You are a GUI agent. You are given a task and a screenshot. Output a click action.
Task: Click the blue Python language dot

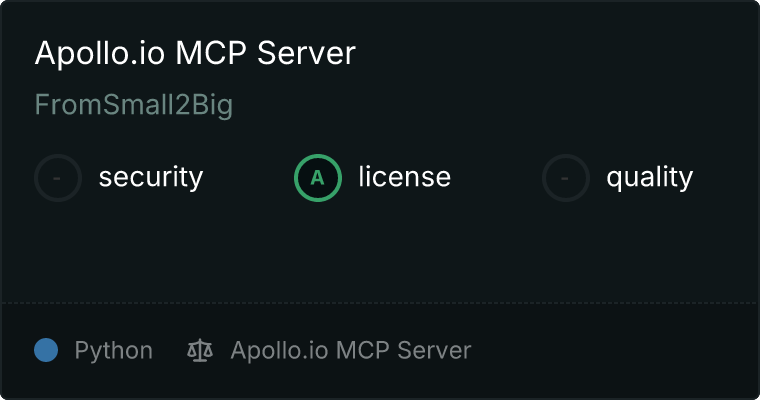coord(46,350)
